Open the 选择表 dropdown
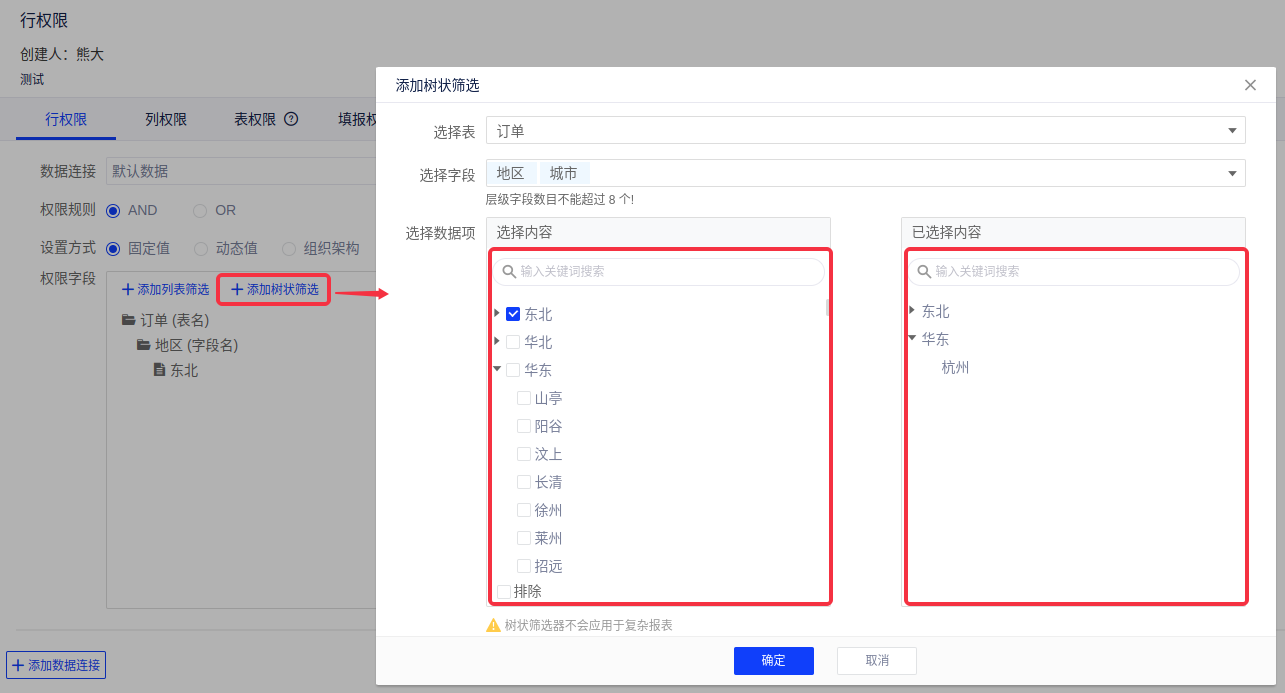The image size is (1285, 693). 1232,131
